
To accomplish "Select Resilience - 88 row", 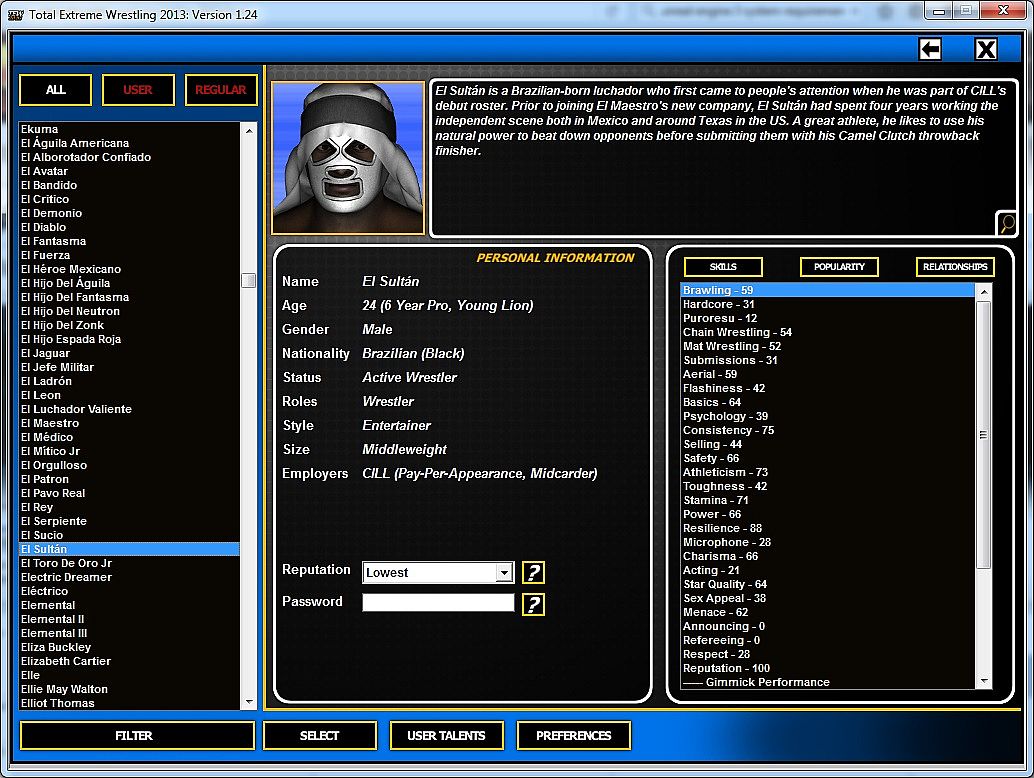I will (x=828, y=528).
